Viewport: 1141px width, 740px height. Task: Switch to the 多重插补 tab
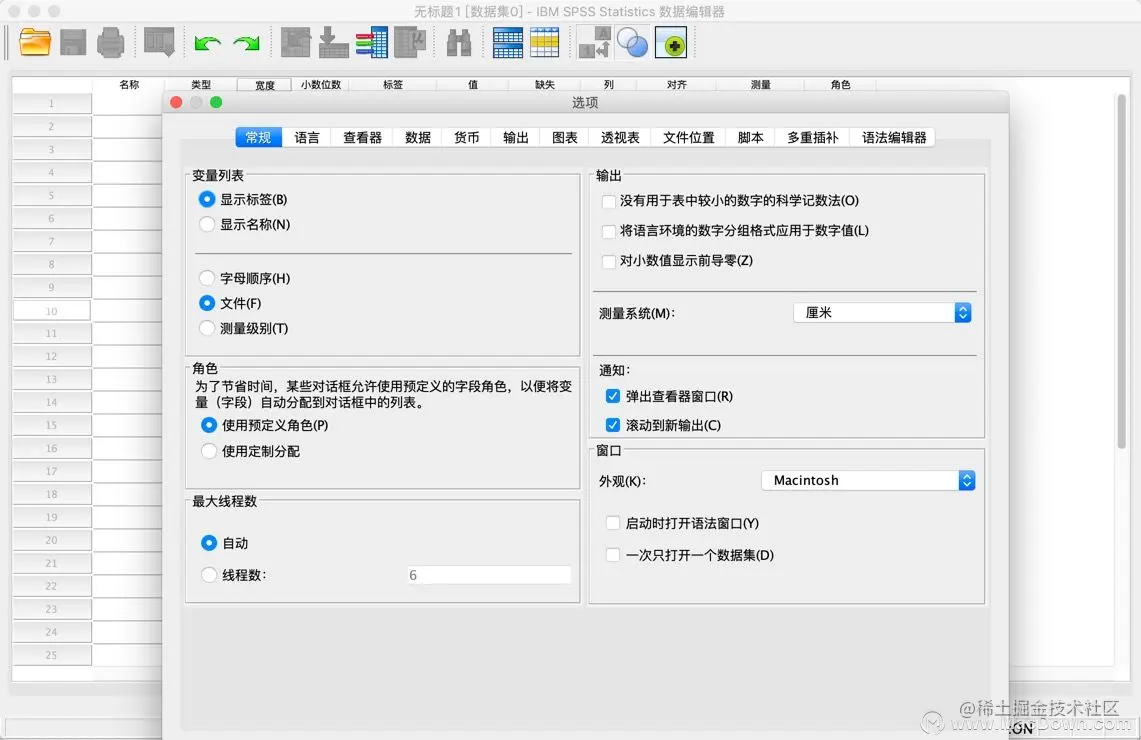(x=812, y=138)
